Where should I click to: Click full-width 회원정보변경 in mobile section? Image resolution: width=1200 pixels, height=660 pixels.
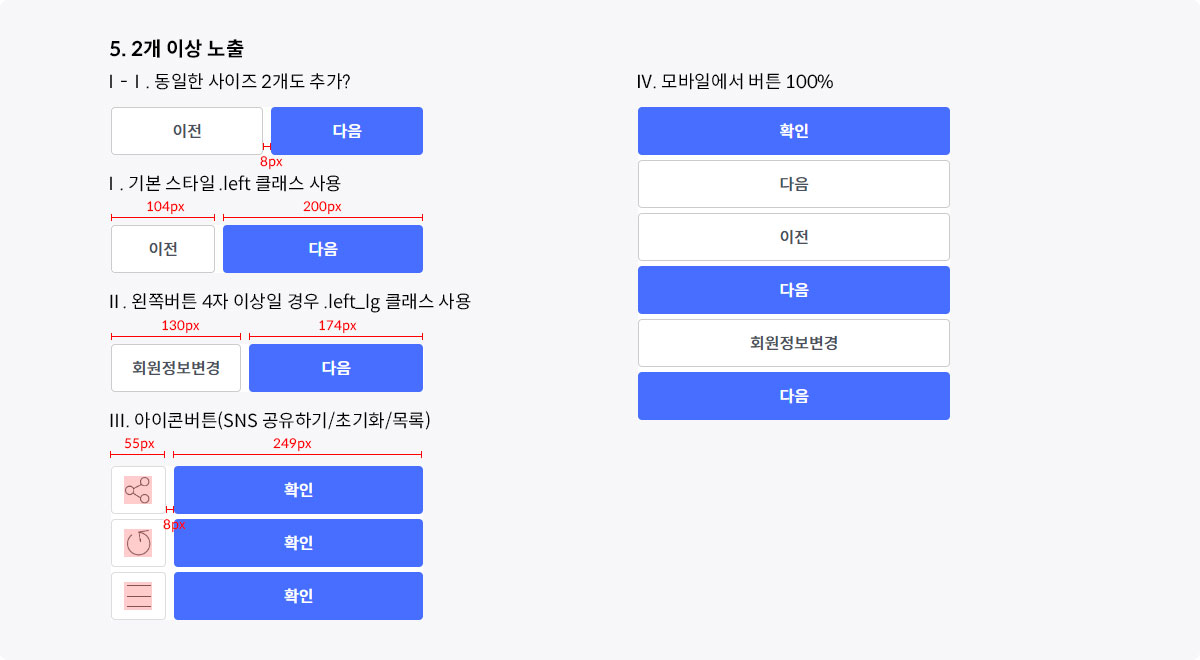coord(794,343)
